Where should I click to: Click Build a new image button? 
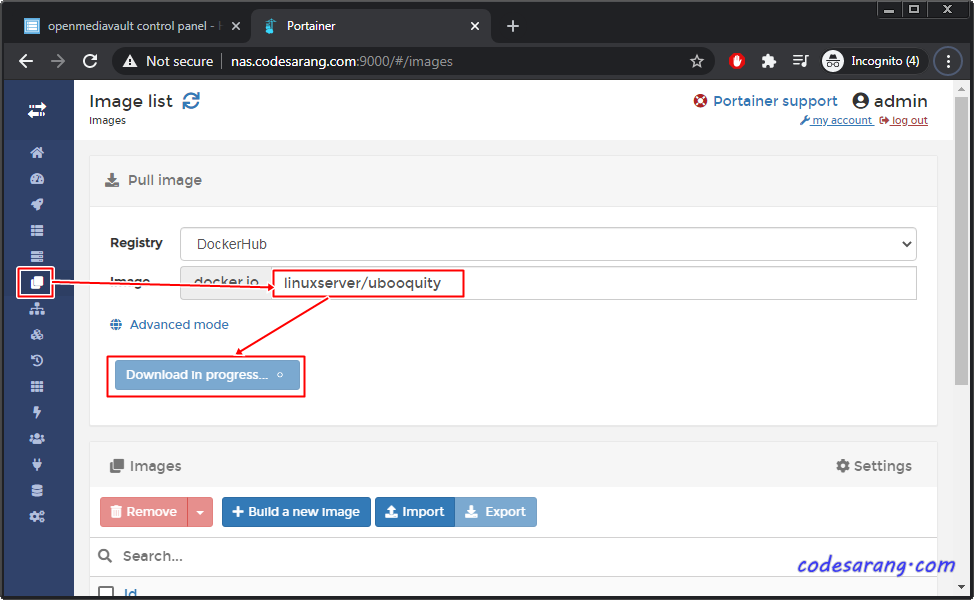point(296,512)
